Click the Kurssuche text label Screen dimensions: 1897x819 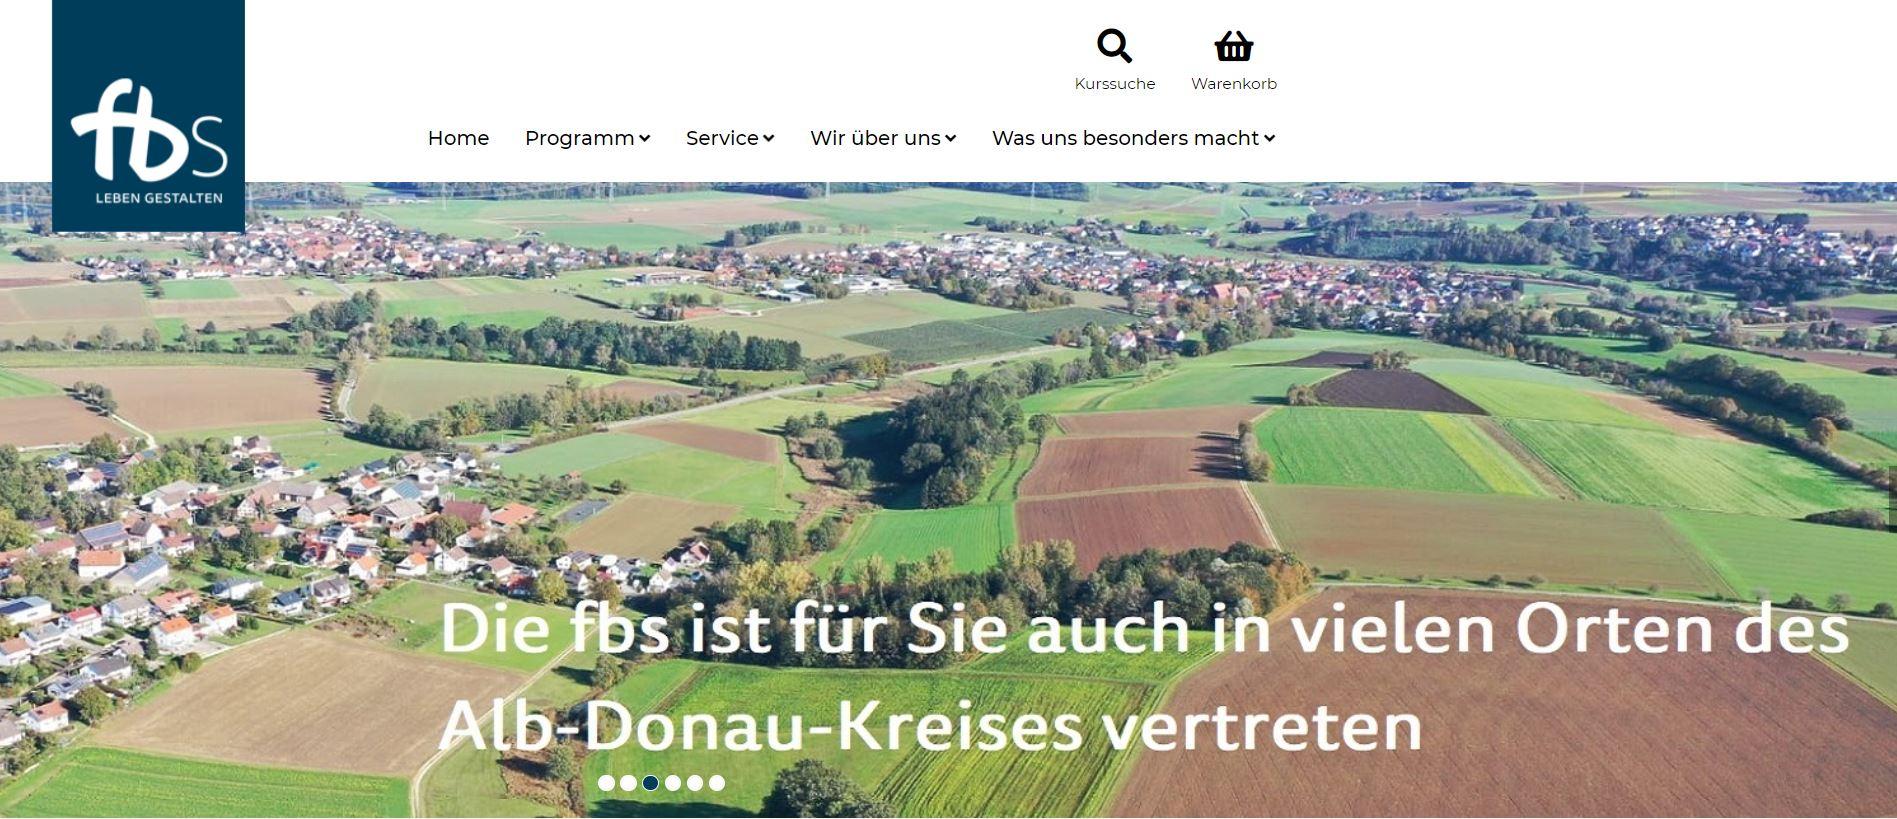click(x=1115, y=84)
